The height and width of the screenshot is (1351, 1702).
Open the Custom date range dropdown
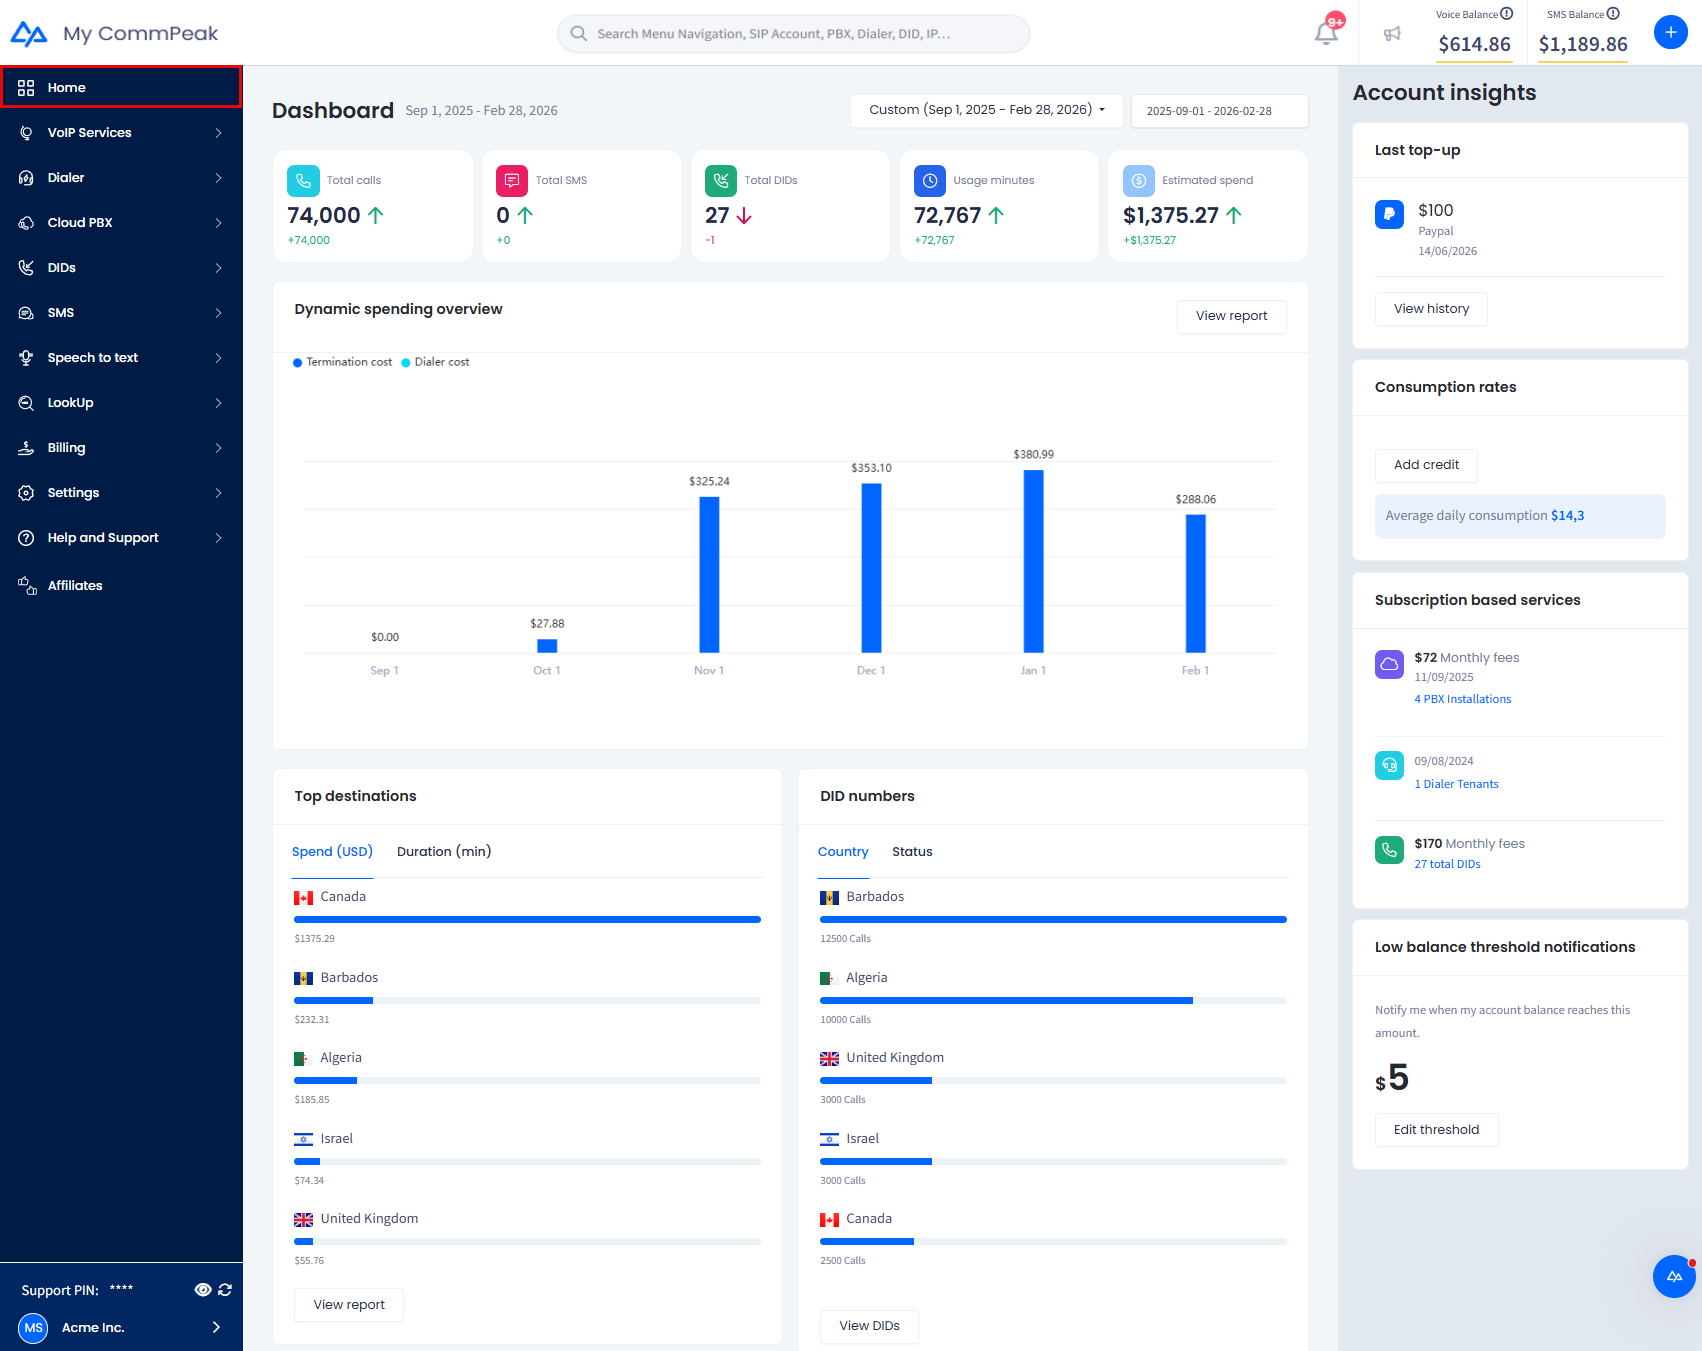[987, 110]
